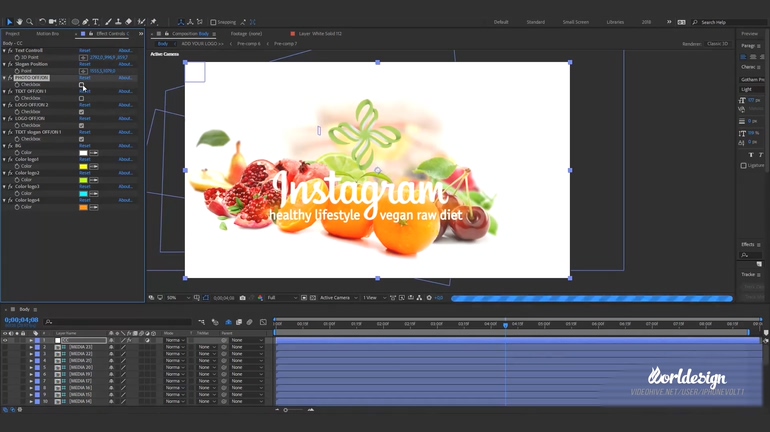The height and width of the screenshot is (432, 770).
Task: Open the 50% magnification dropdown
Action: point(178,298)
